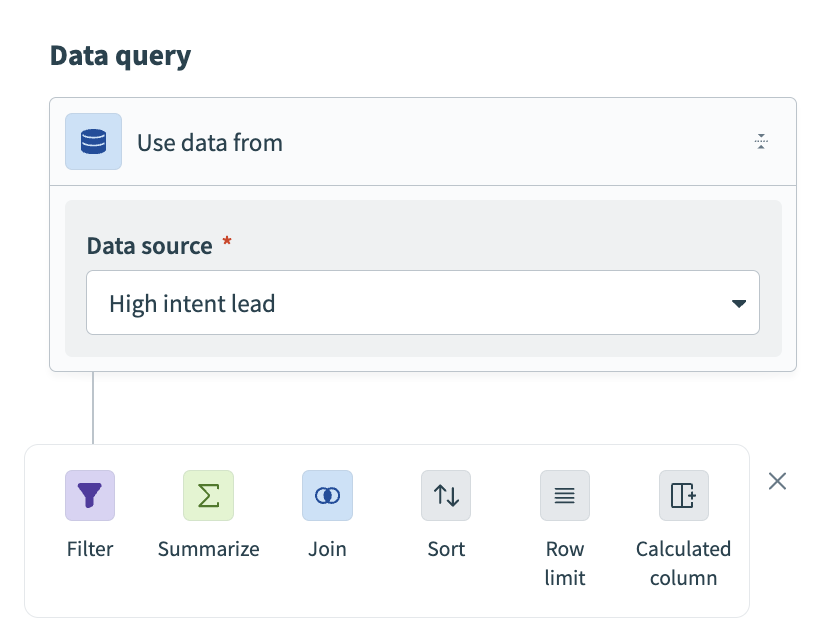814x638 pixels.
Task: Click the Sort arrows icon
Action: click(445, 495)
